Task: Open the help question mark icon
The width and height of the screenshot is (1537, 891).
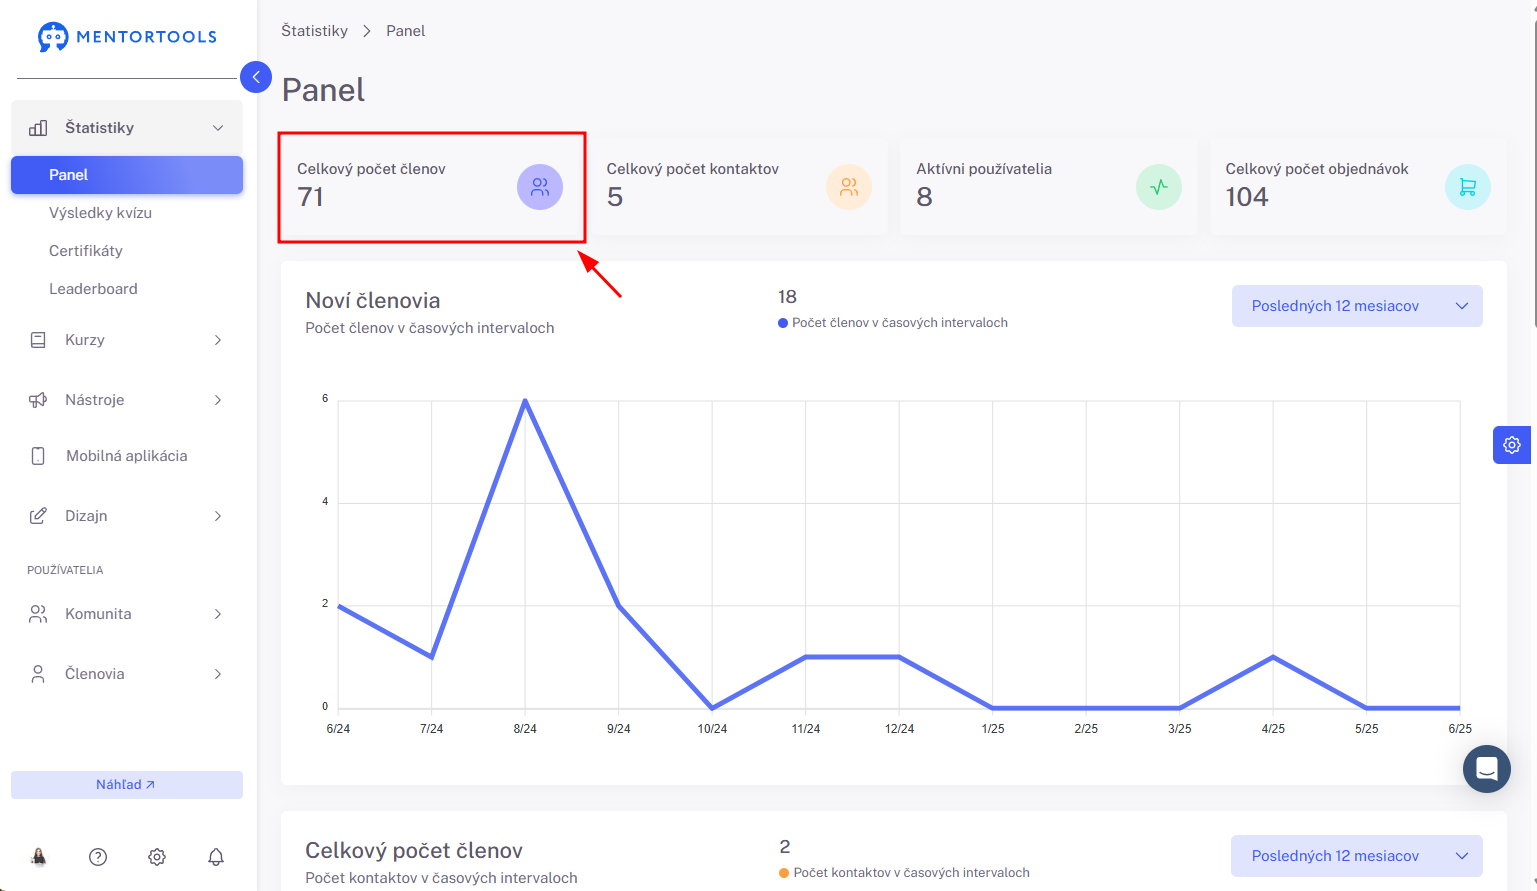Action: [98, 857]
